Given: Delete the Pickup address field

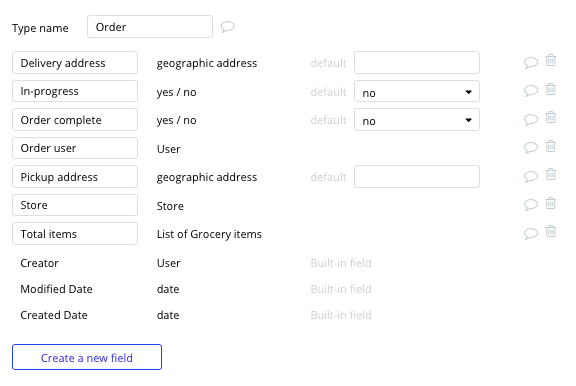Looking at the screenshot, I should coord(550,174).
